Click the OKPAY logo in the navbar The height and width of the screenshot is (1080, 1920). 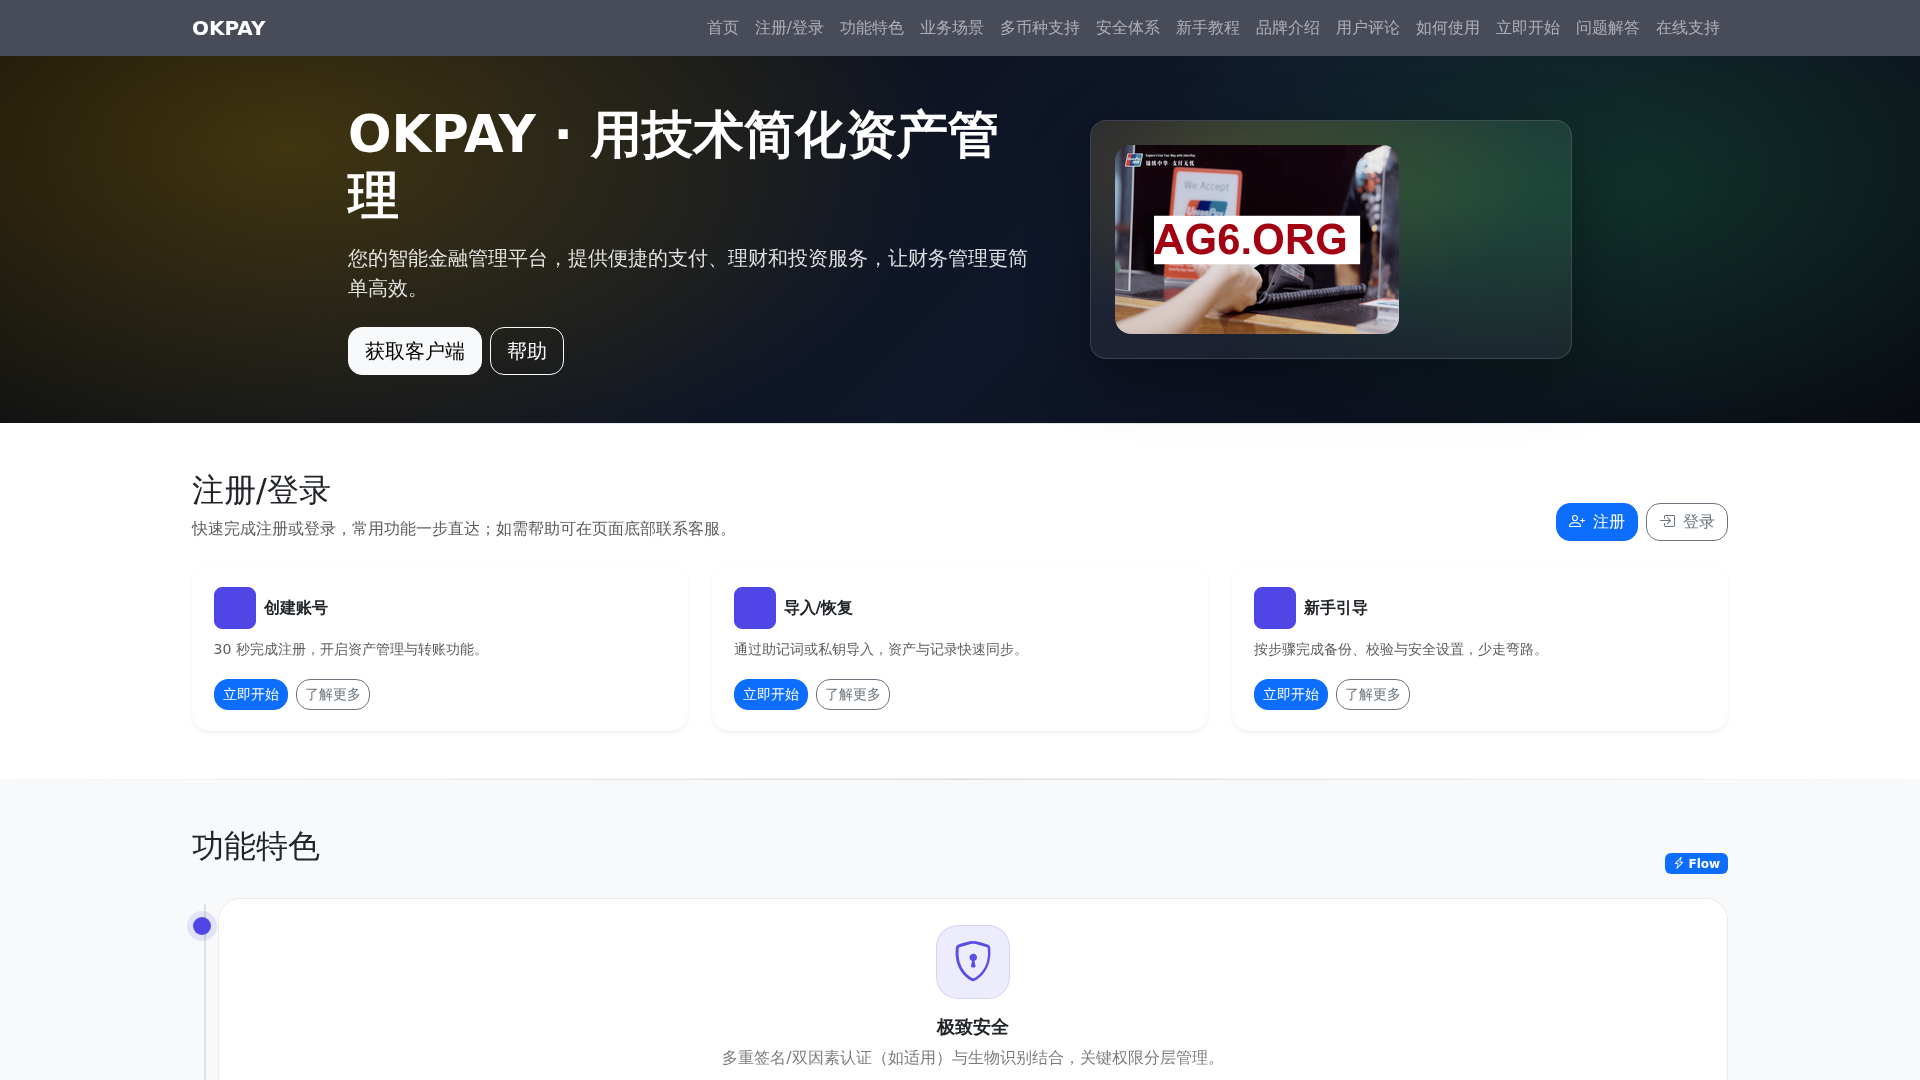(228, 28)
